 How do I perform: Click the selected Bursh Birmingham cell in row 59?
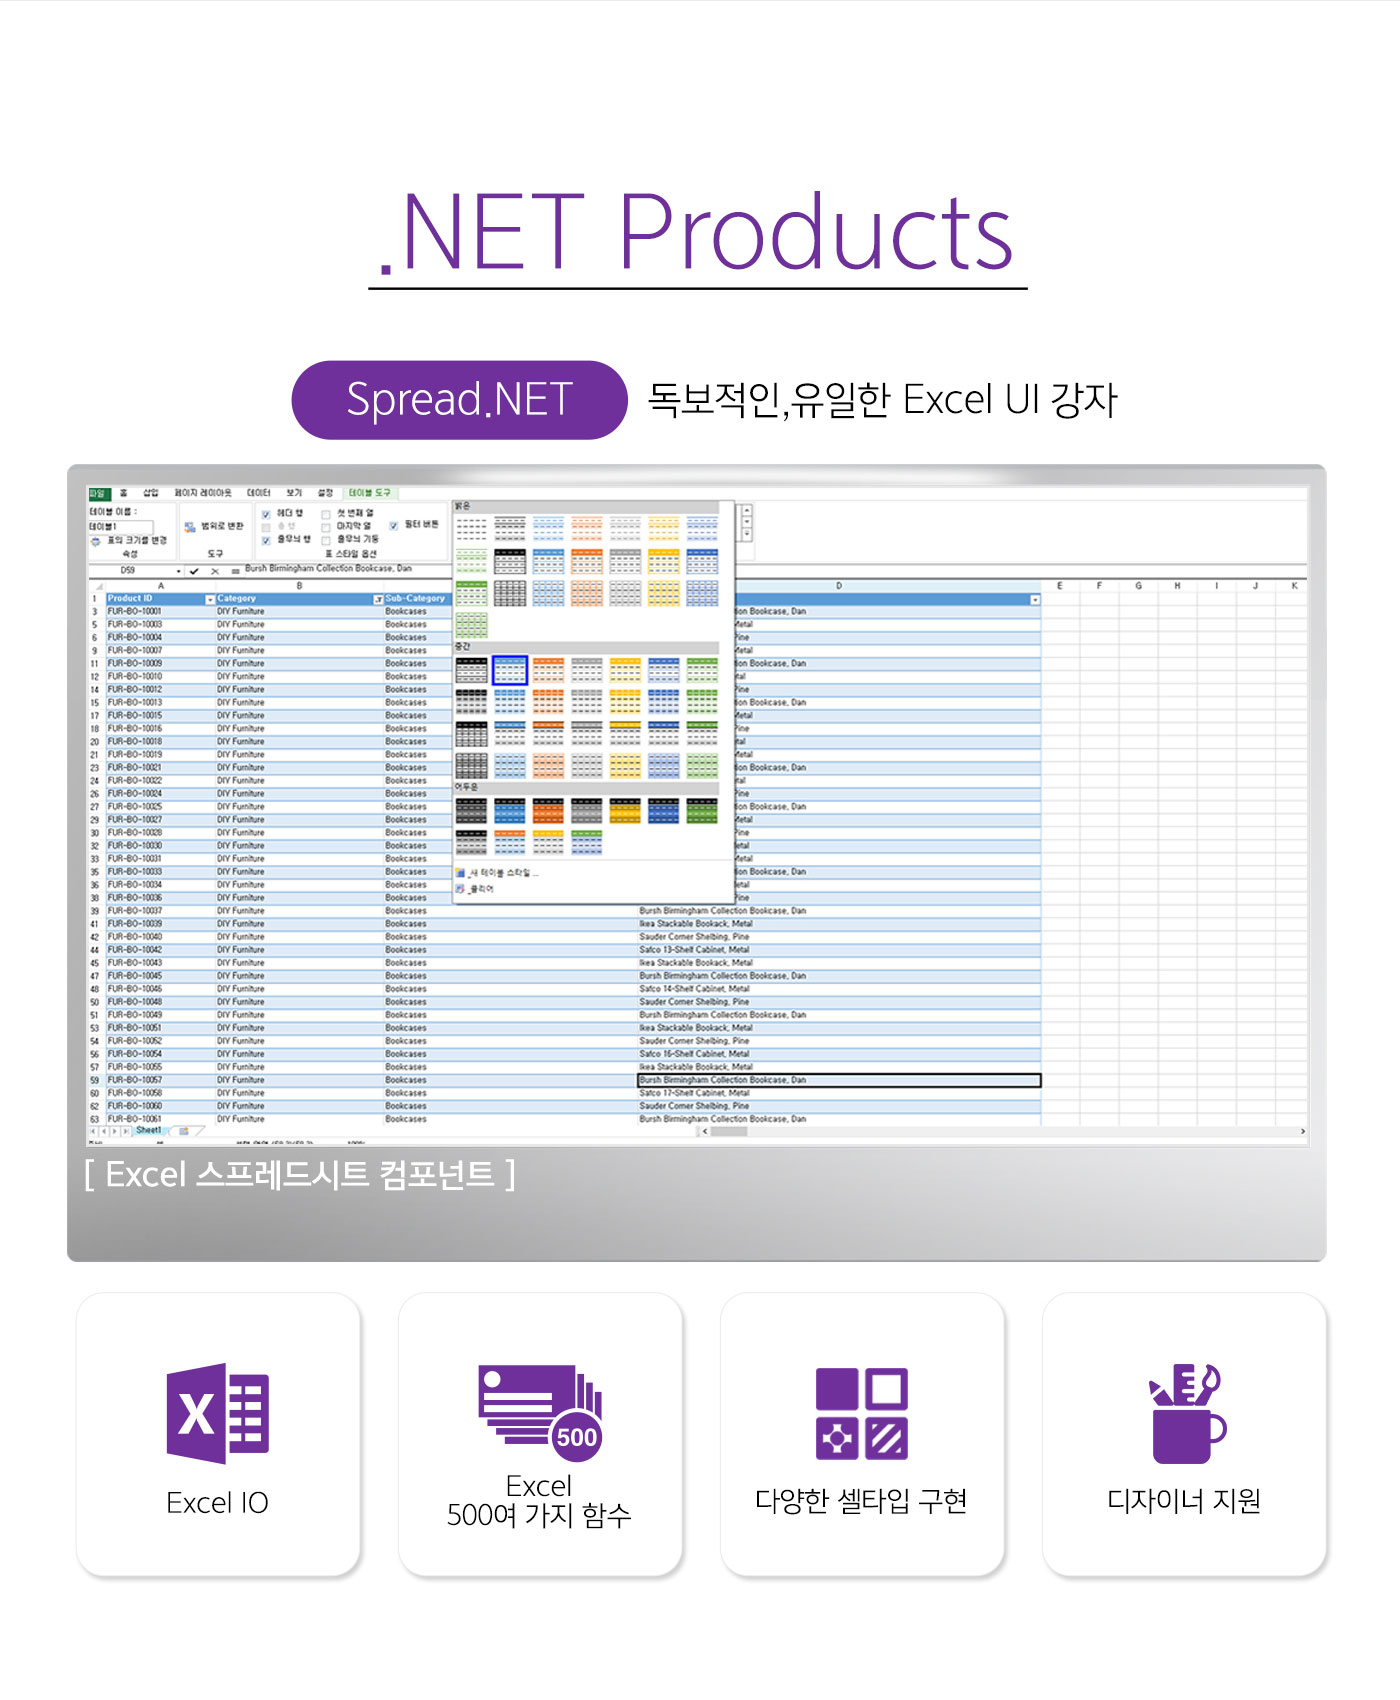click(839, 1080)
